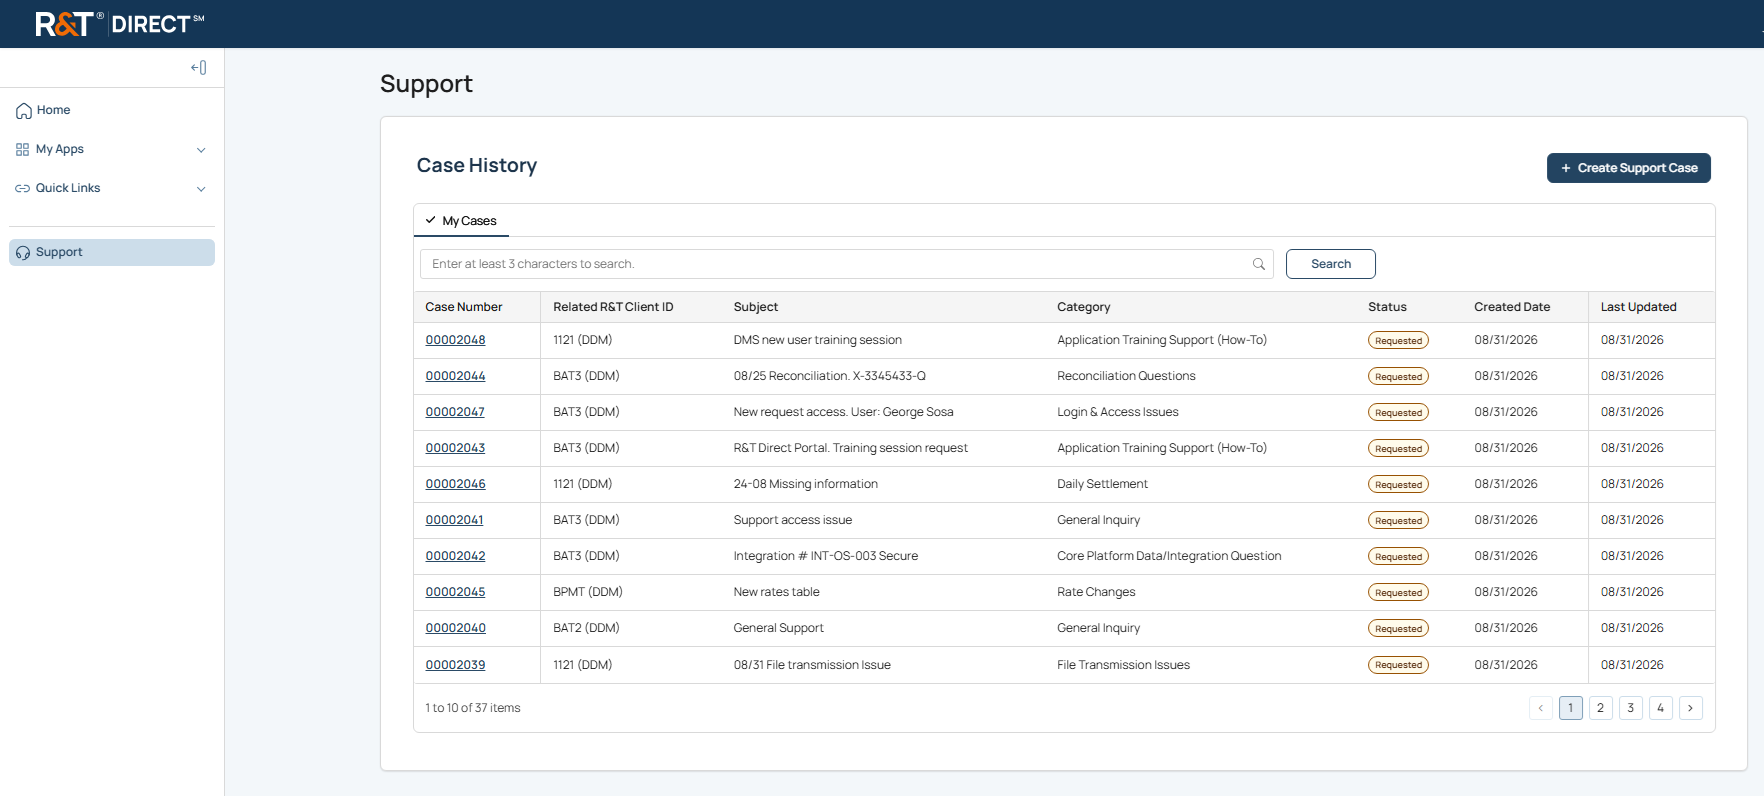Go to page 2 of cases
The height and width of the screenshot is (796, 1764).
tap(1600, 708)
